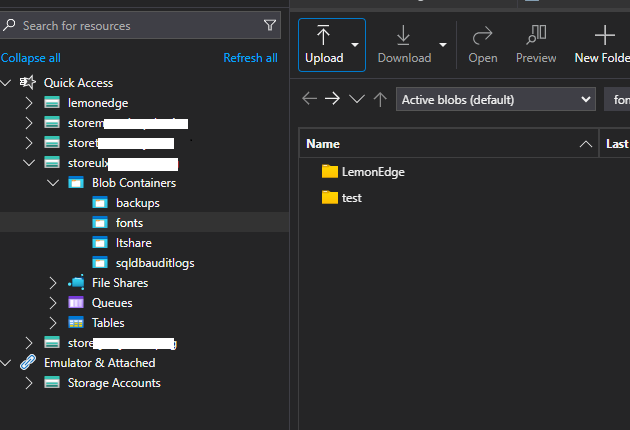Click the ltshare container icon
630x430 pixels.
[x=100, y=242]
